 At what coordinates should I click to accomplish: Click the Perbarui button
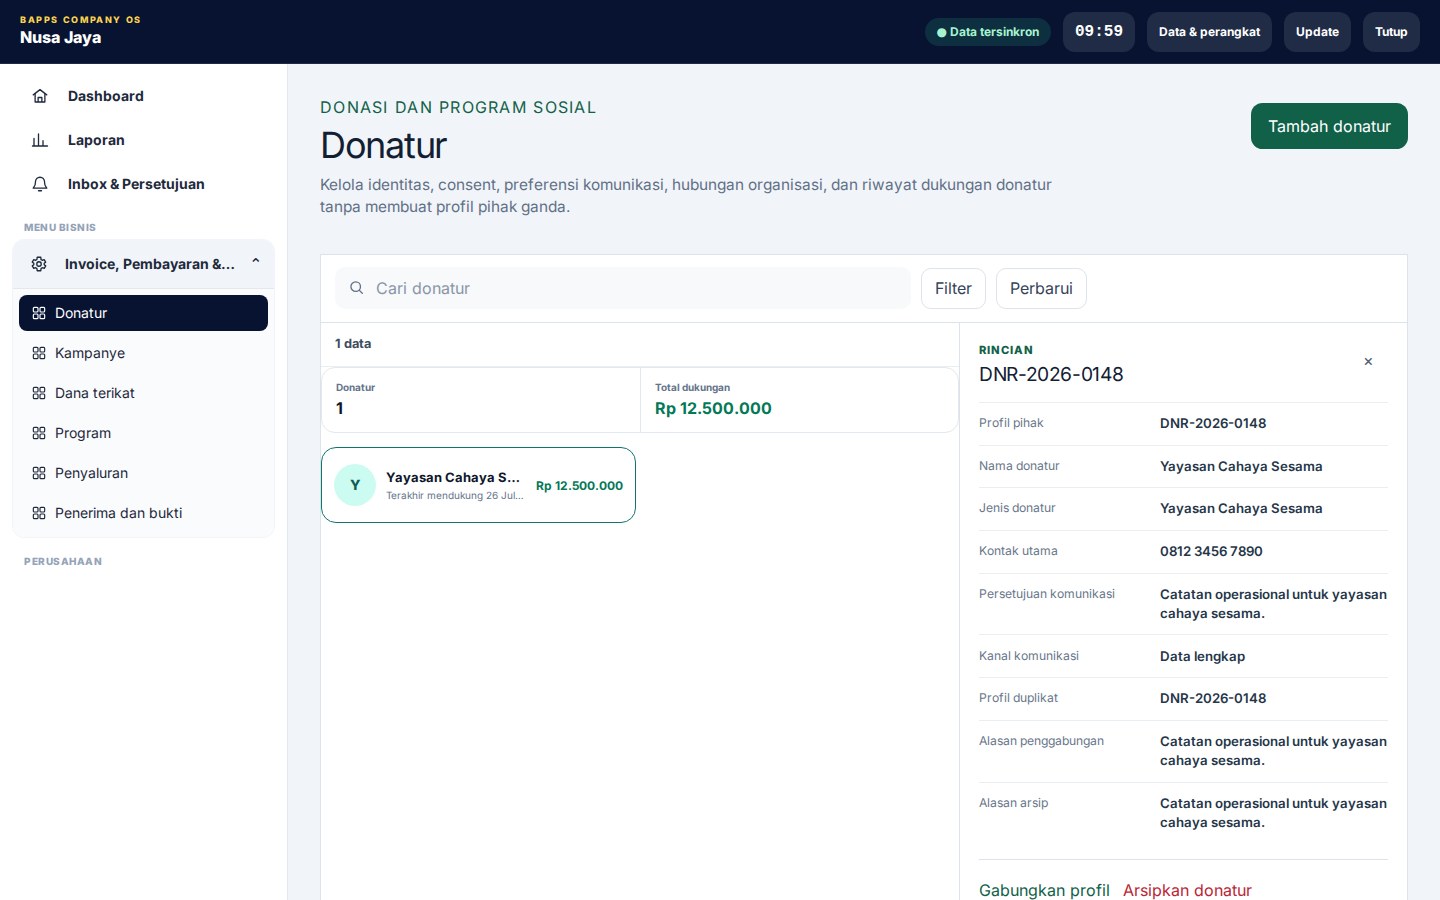point(1041,288)
